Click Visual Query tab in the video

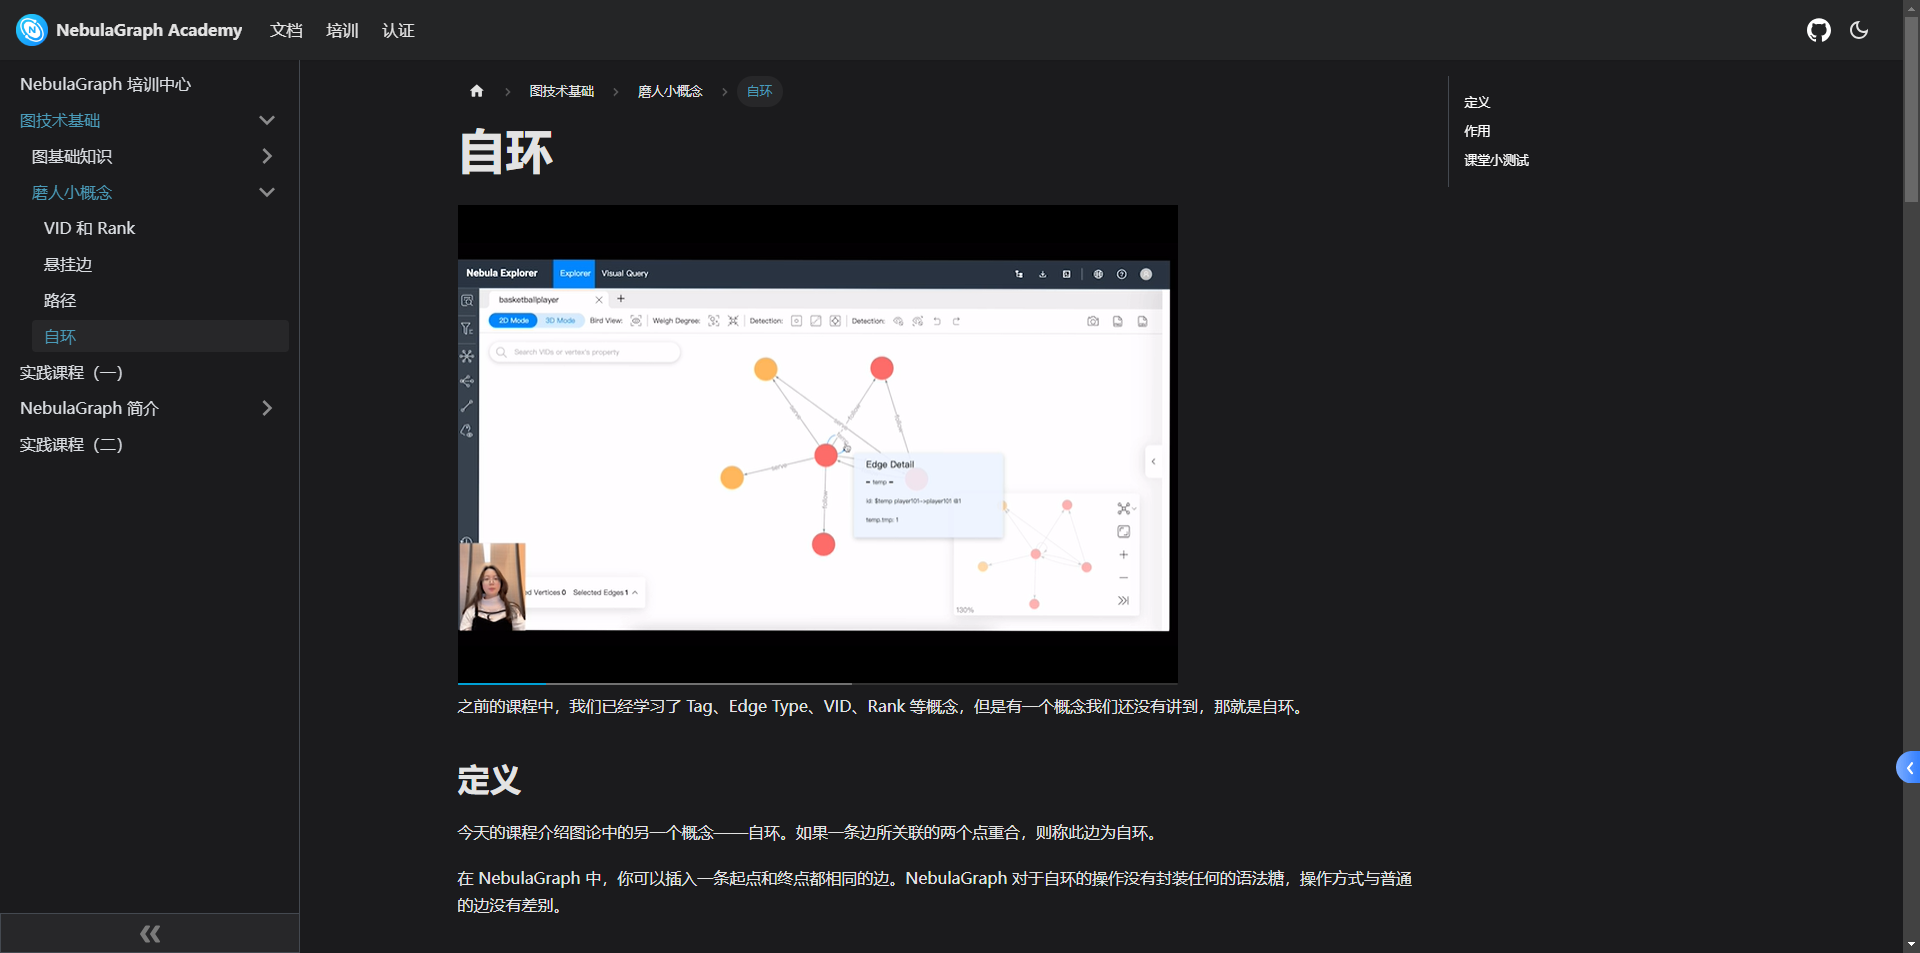pyautogui.click(x=625, y=273)
